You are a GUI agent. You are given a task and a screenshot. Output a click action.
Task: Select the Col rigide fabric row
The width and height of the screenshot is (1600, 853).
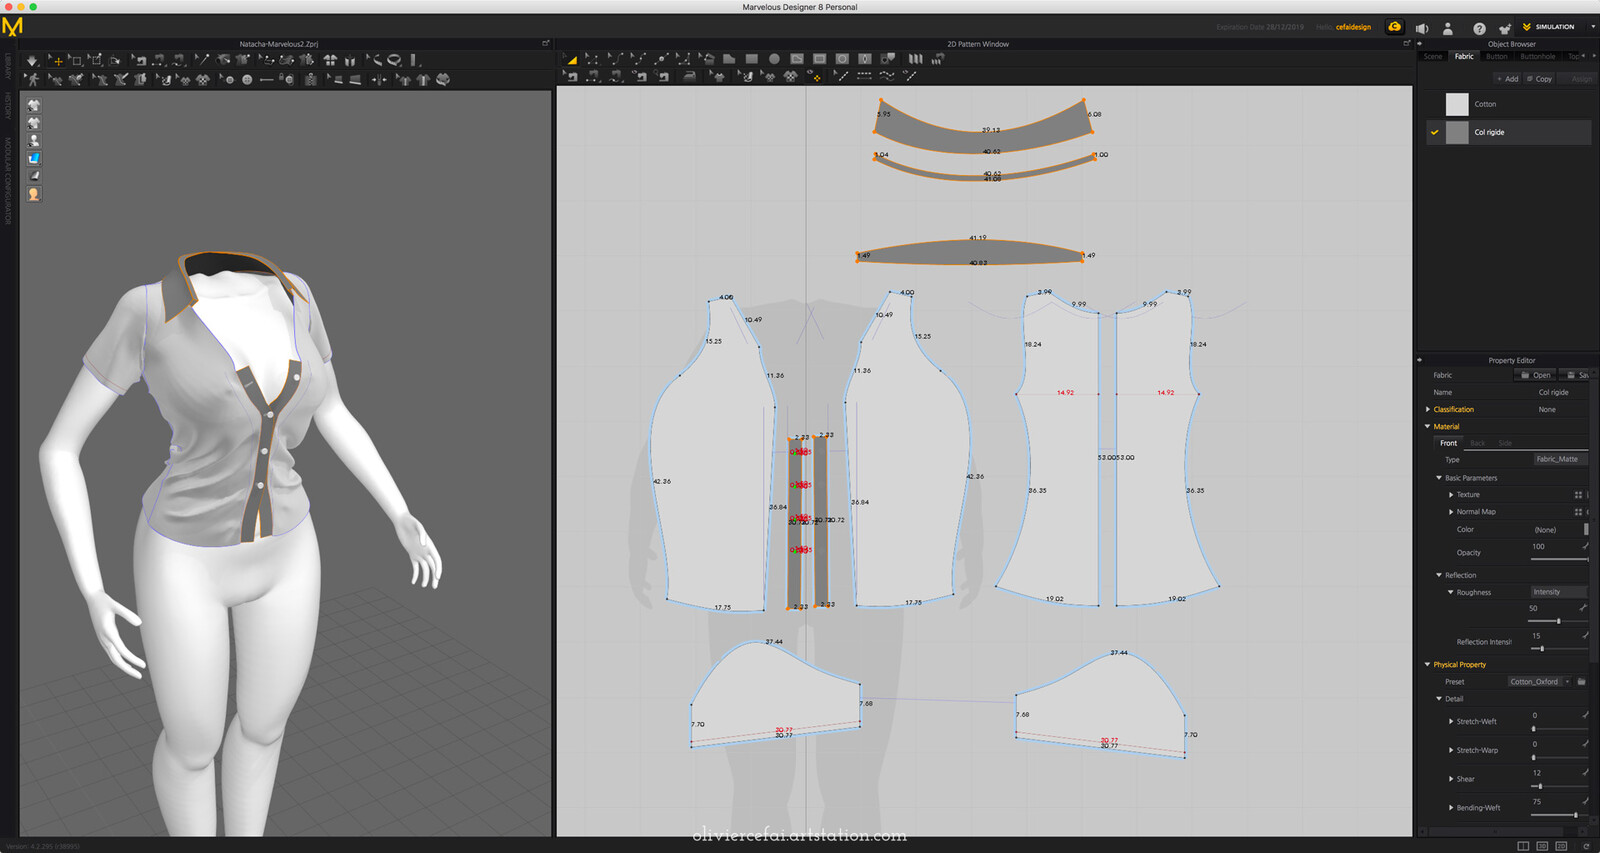1508,132
